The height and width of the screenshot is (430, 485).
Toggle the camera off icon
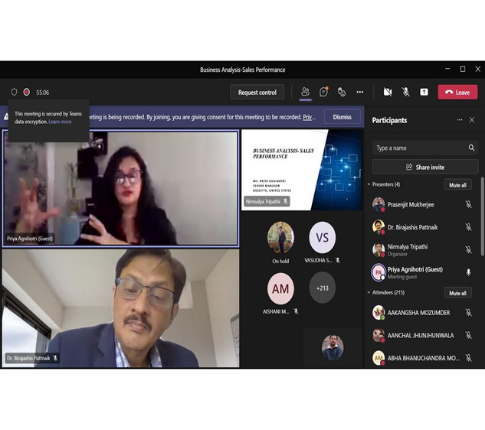pos(387,92)
